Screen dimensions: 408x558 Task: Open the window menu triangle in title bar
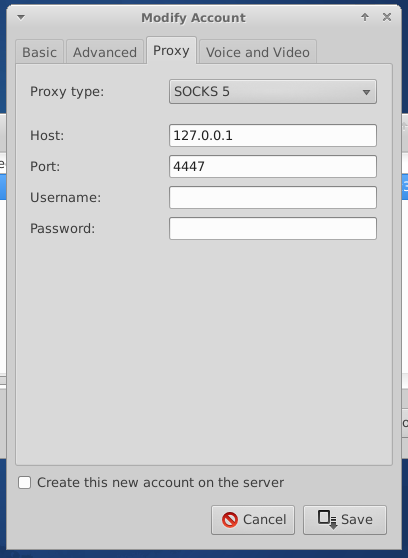[x=21, y=17]
